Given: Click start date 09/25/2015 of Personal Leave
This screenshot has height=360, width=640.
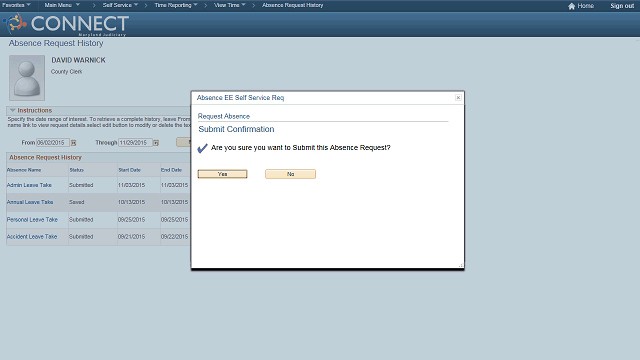Looking at the screenshot, I should point(131,220).
